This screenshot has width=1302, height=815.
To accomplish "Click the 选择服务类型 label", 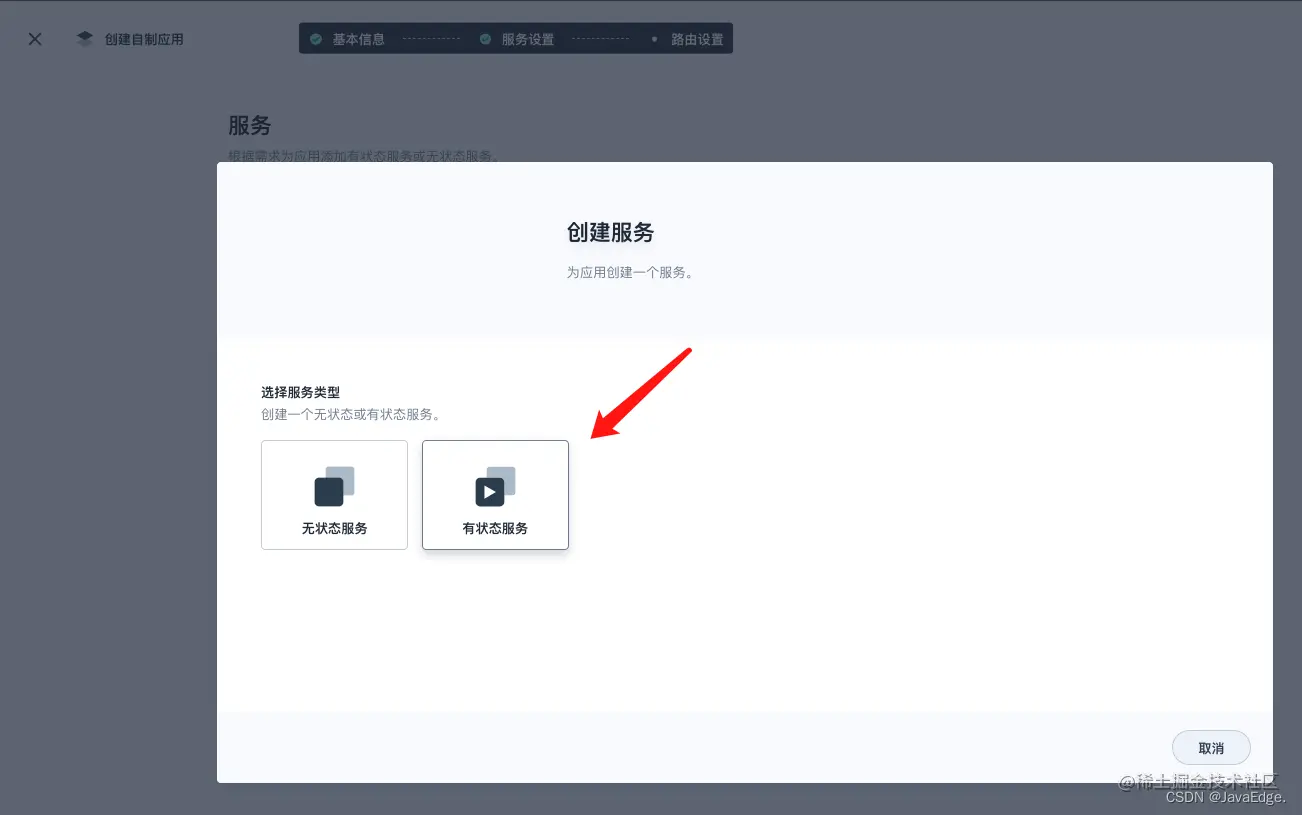I will pyautogui.click(x=300, y=392).
